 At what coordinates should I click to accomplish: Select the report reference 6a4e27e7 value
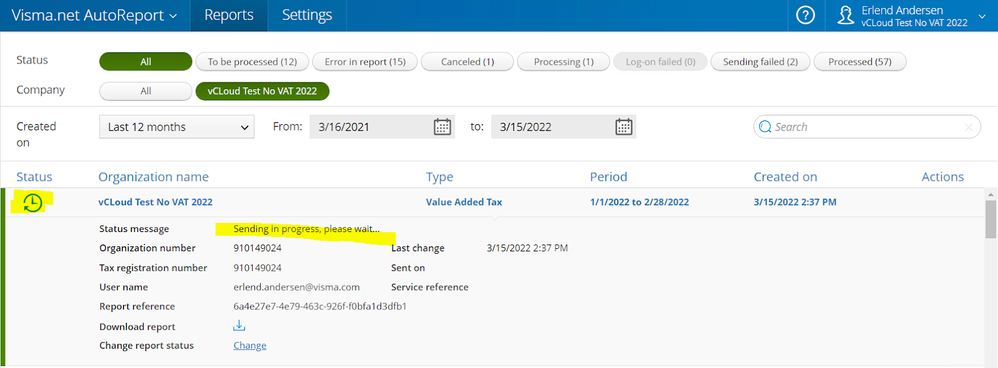click(x=320, y=306)
